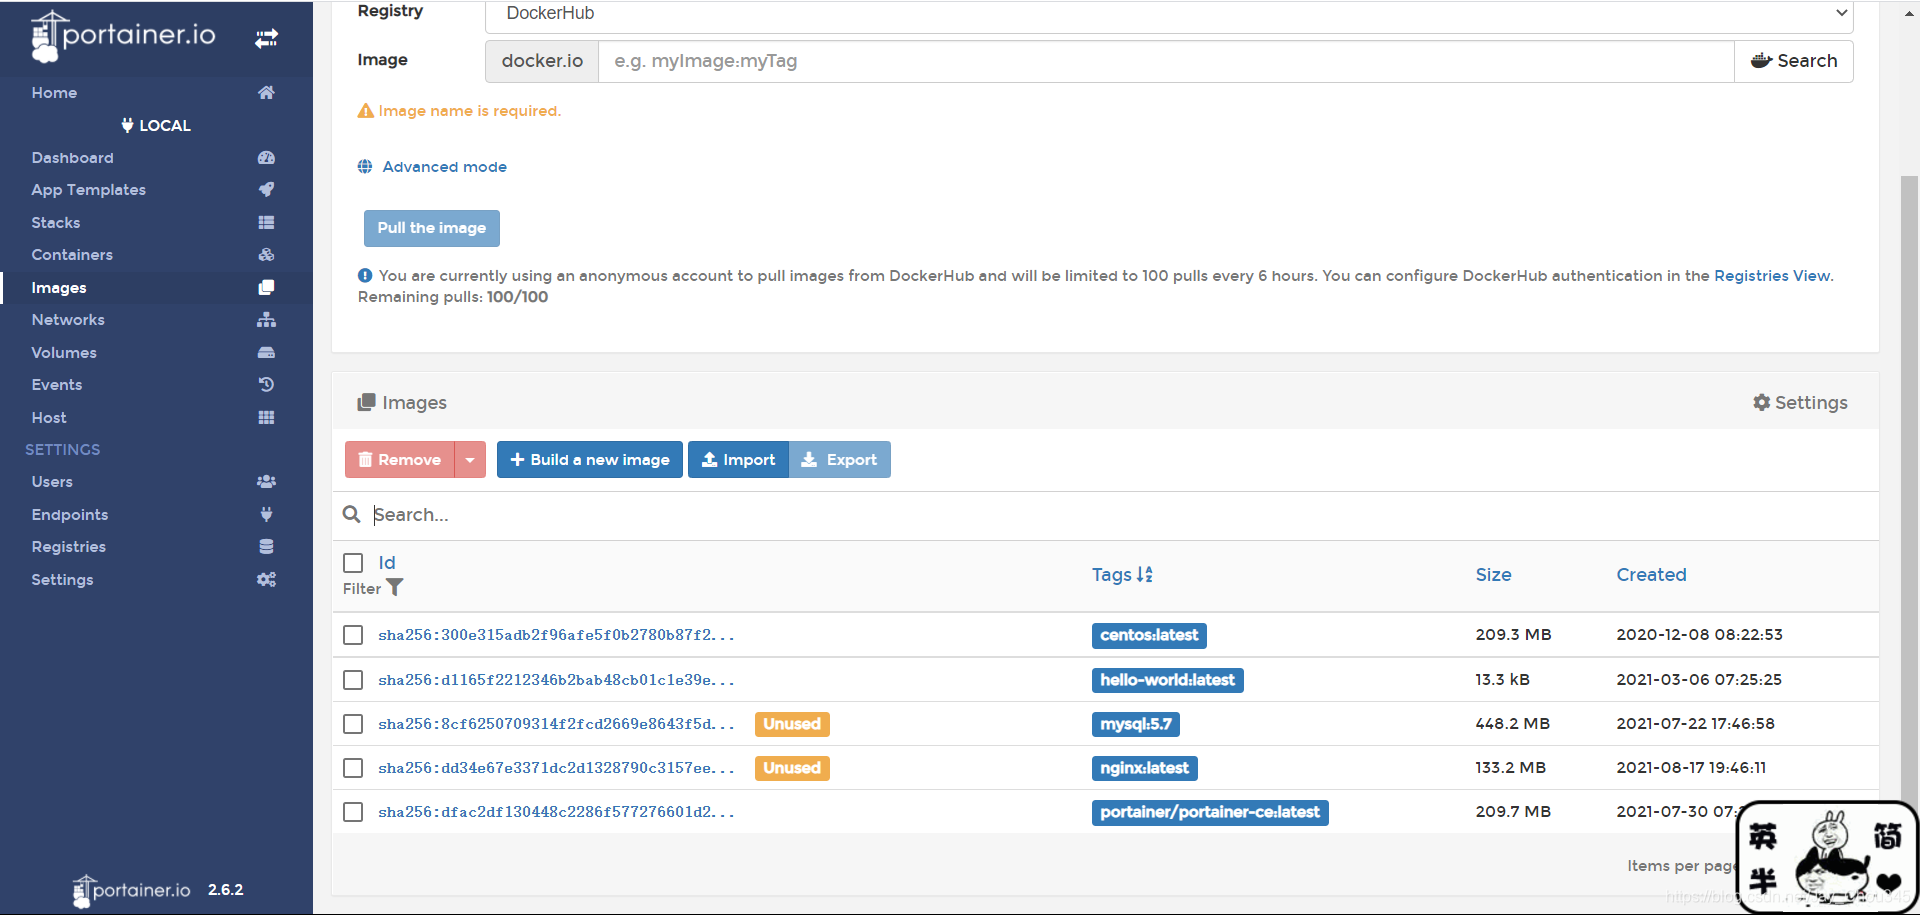Click the plug icon next to LOCAL
This screenshot has height=915, width=1920.
[x=127, y=125]
